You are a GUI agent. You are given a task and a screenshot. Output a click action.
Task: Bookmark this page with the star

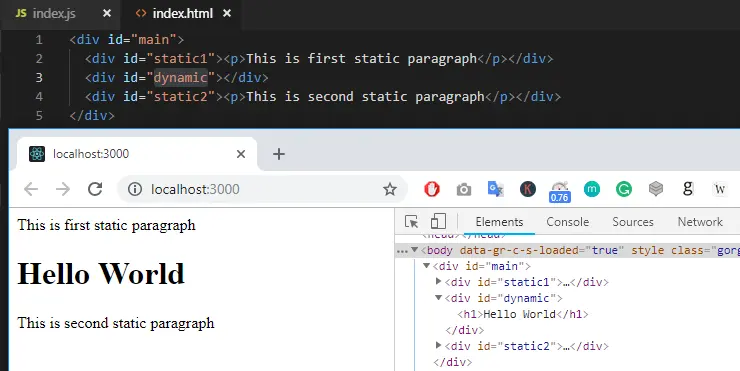click(x=390, y=189)
